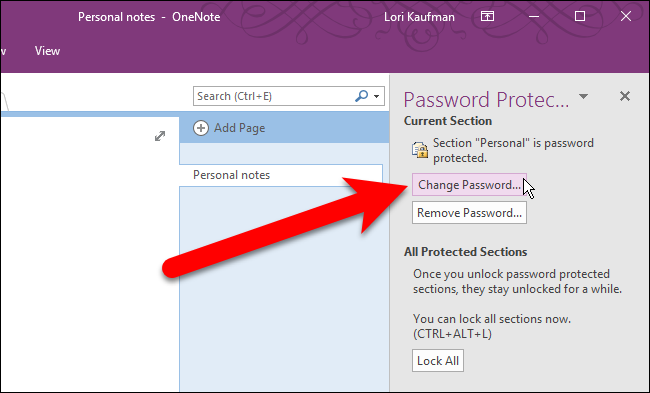Click the Ribbon Display Options icon
This screenshot has height=393, width=650.
click(x=487, y=17)
